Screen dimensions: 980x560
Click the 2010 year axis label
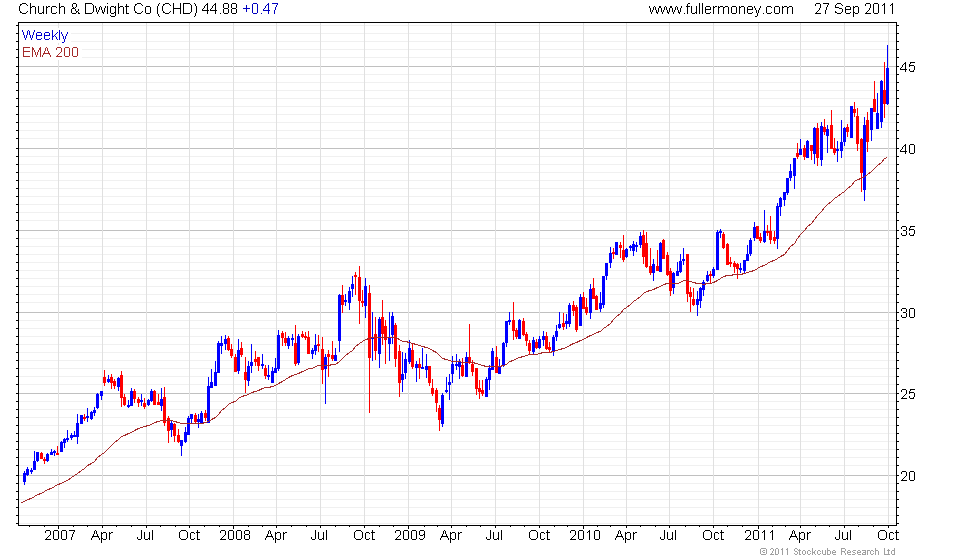point(584,536)
